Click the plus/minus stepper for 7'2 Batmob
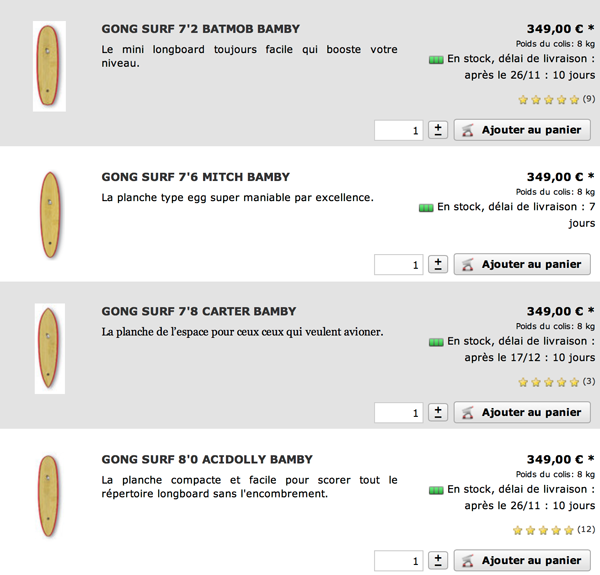The height and width of the screenshot is (575, 600). [438, 130]
